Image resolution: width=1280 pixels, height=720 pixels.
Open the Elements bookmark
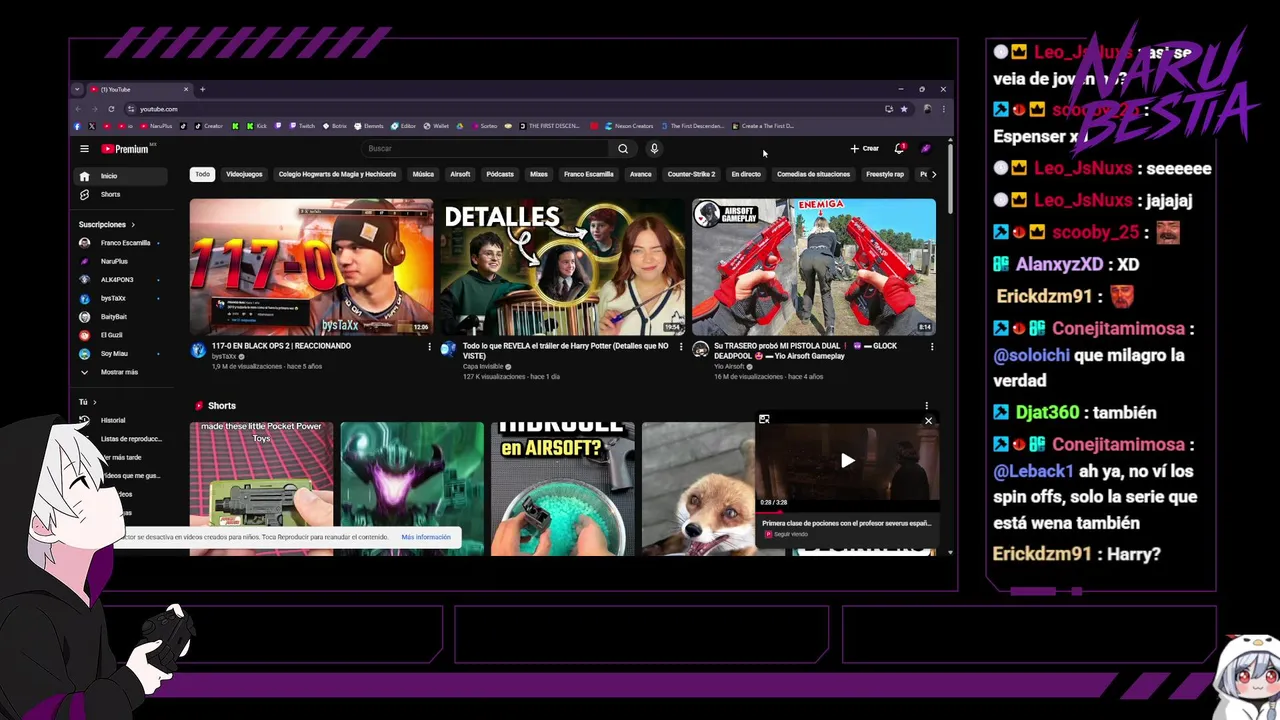click(369, 126)
